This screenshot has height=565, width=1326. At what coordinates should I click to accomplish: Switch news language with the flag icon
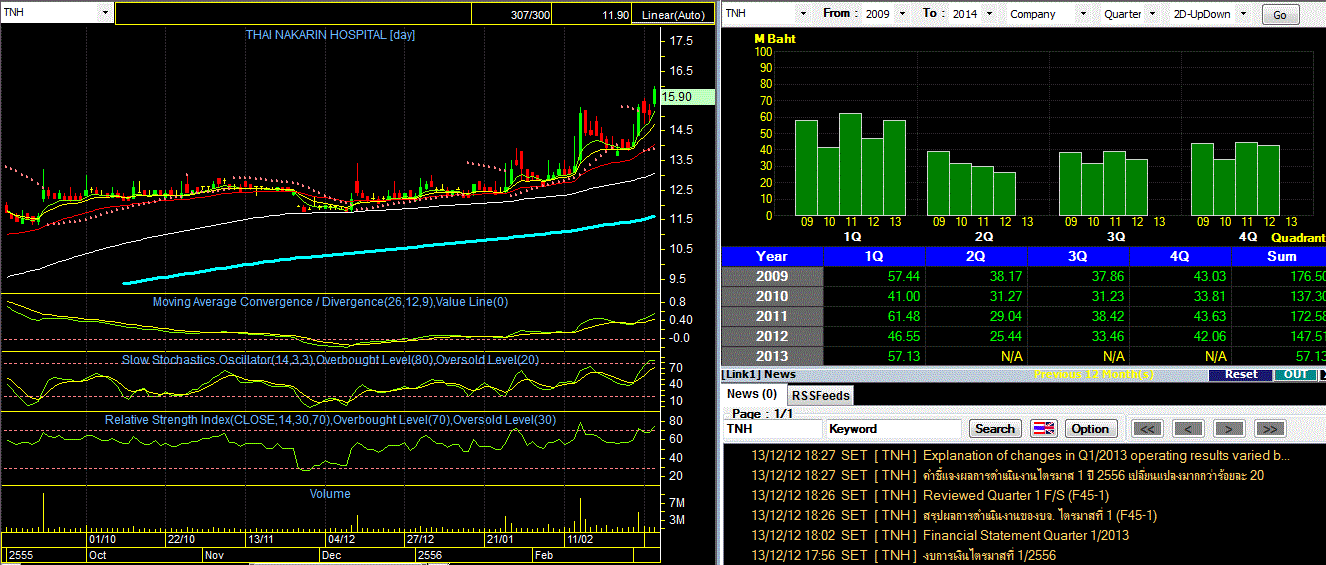coord(1043,429)
